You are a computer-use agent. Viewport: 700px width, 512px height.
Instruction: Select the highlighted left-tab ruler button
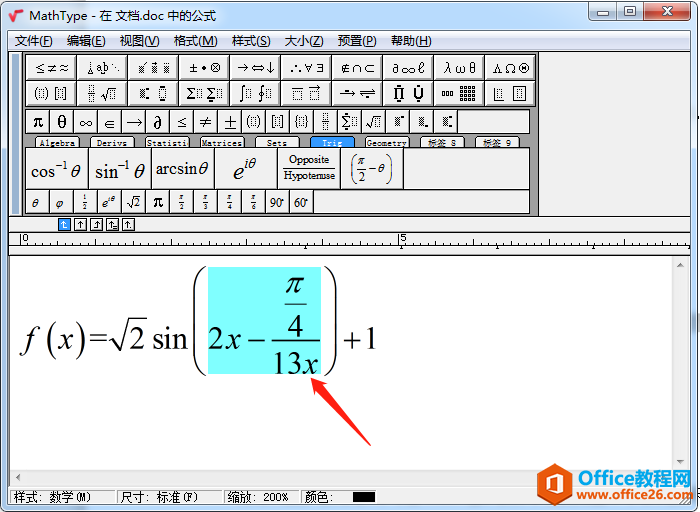point(64,225)
